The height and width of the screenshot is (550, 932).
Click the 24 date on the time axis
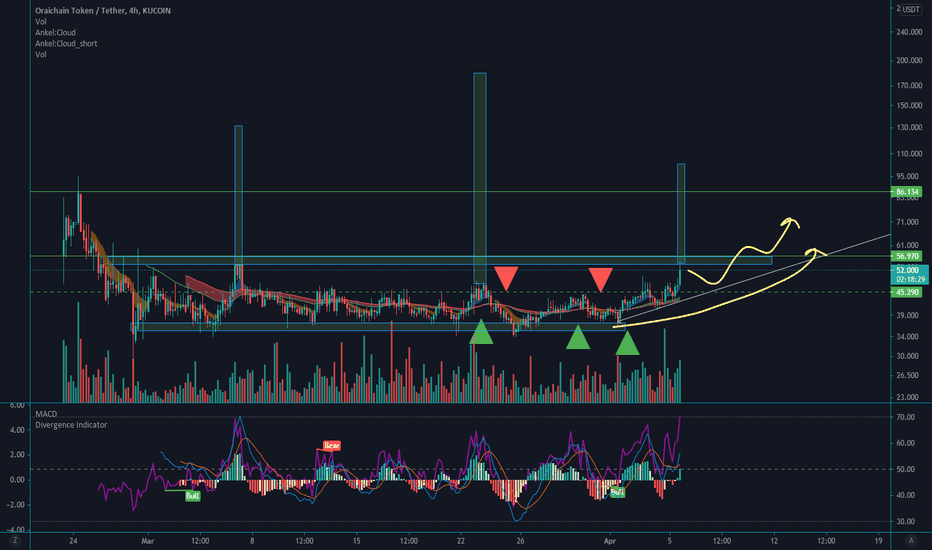click(73, 541)
